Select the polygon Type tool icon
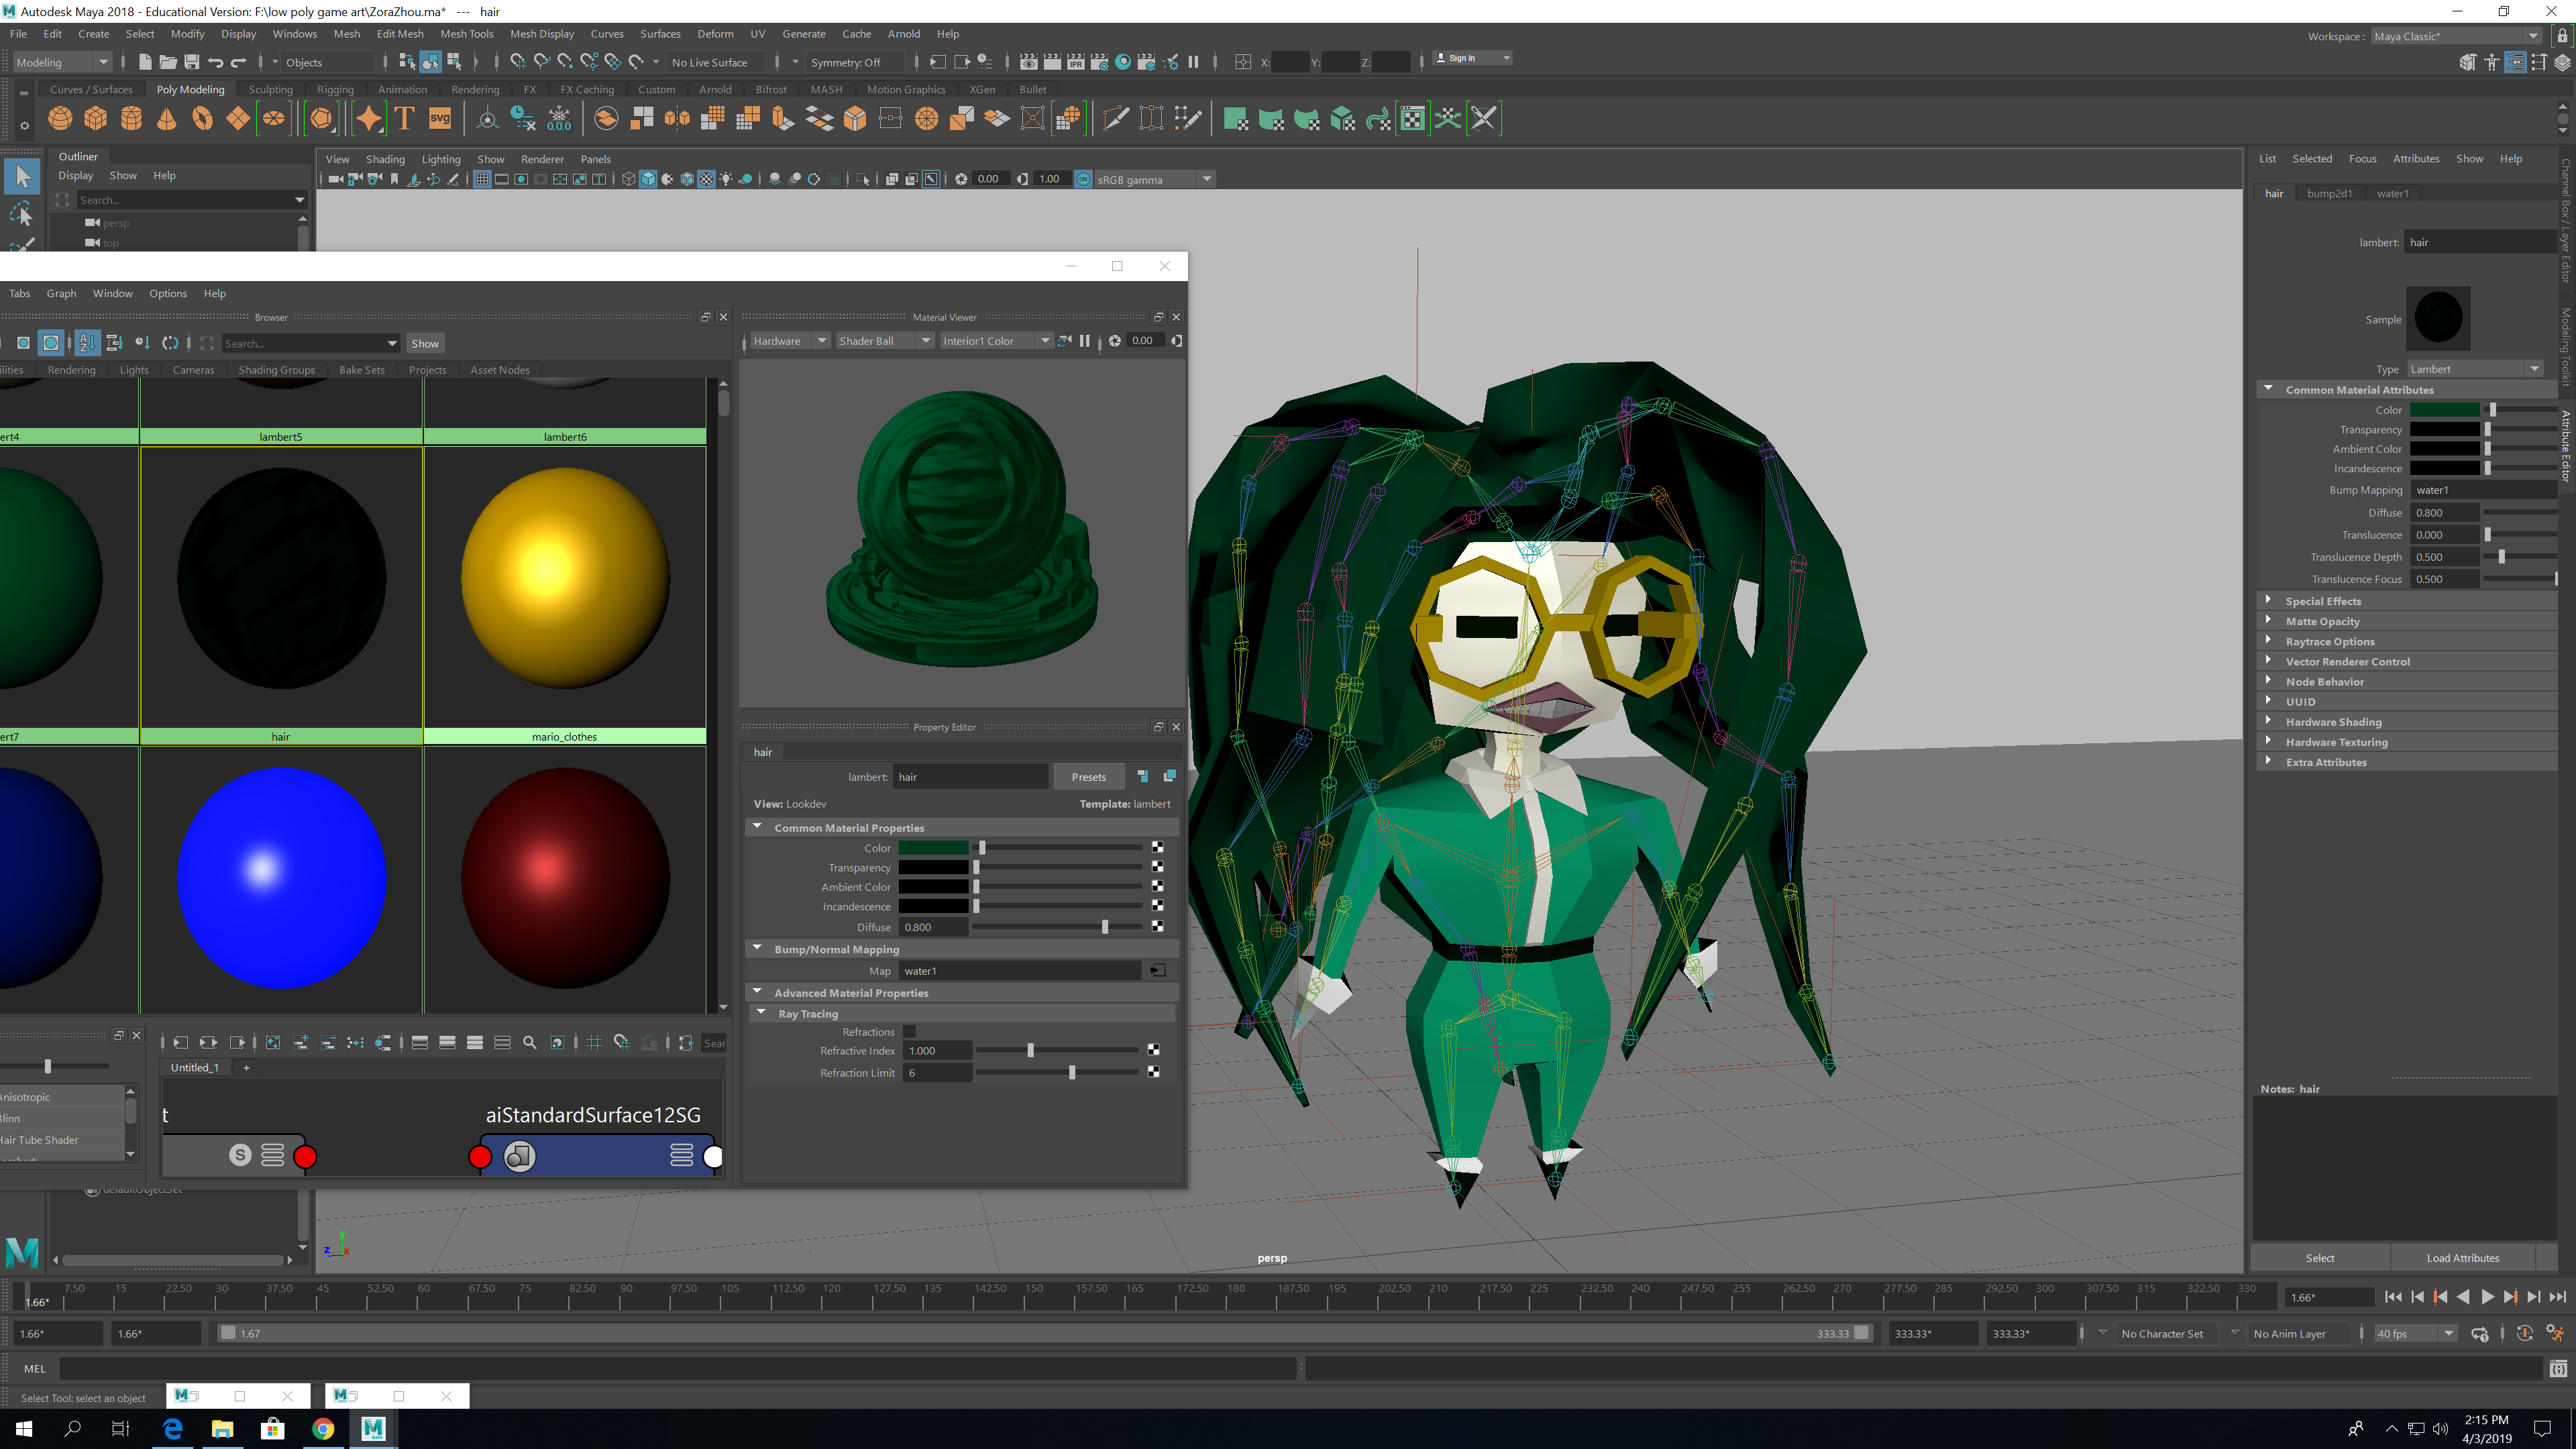This screenshot has height=1449, width=2576. tap(404, 119)
